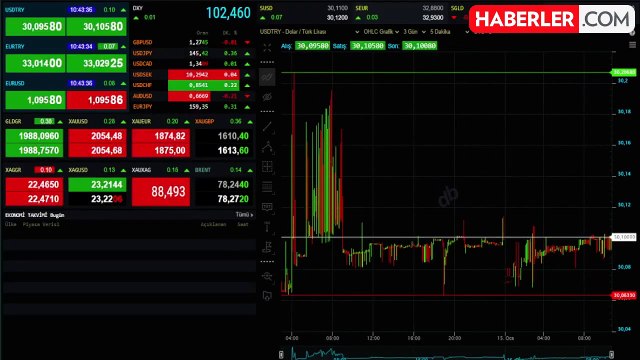Click the Tümü link in economic calendar

coord(244,215)
